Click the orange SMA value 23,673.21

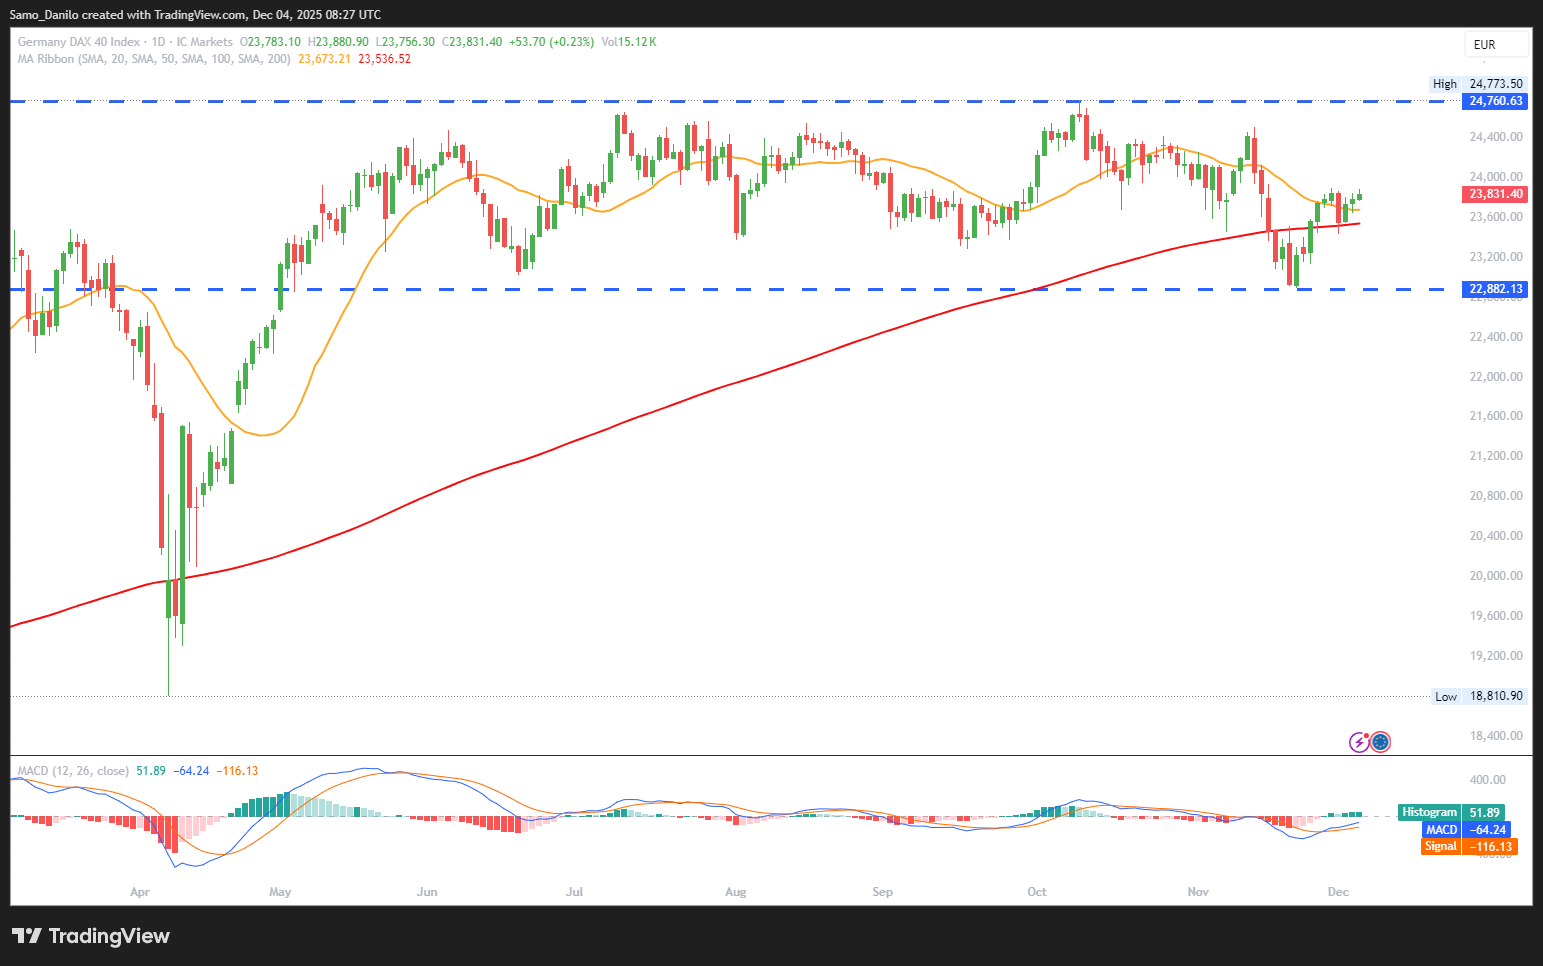click(325, 59)
